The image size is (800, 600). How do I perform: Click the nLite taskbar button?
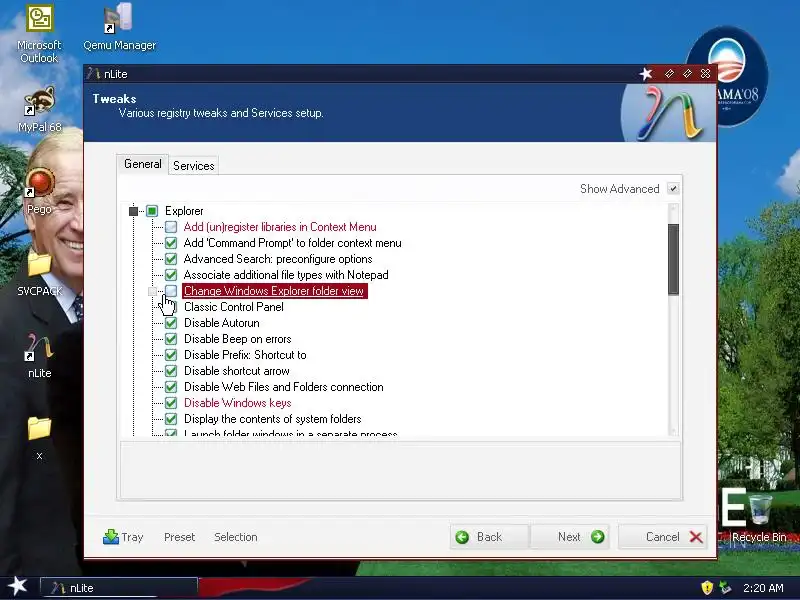pos(119,588)
